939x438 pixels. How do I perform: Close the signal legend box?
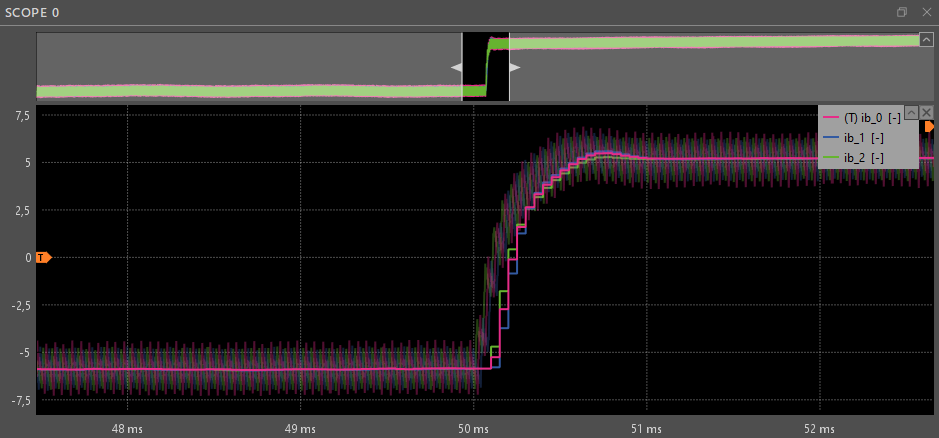click(926, 111)
